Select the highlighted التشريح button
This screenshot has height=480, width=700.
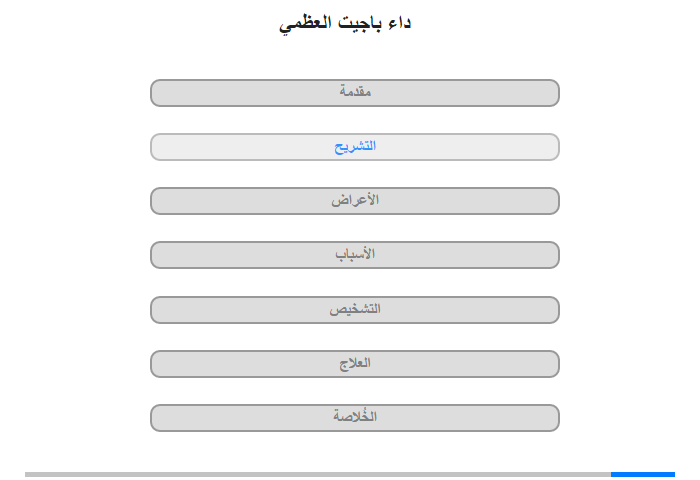coord(354,147)
